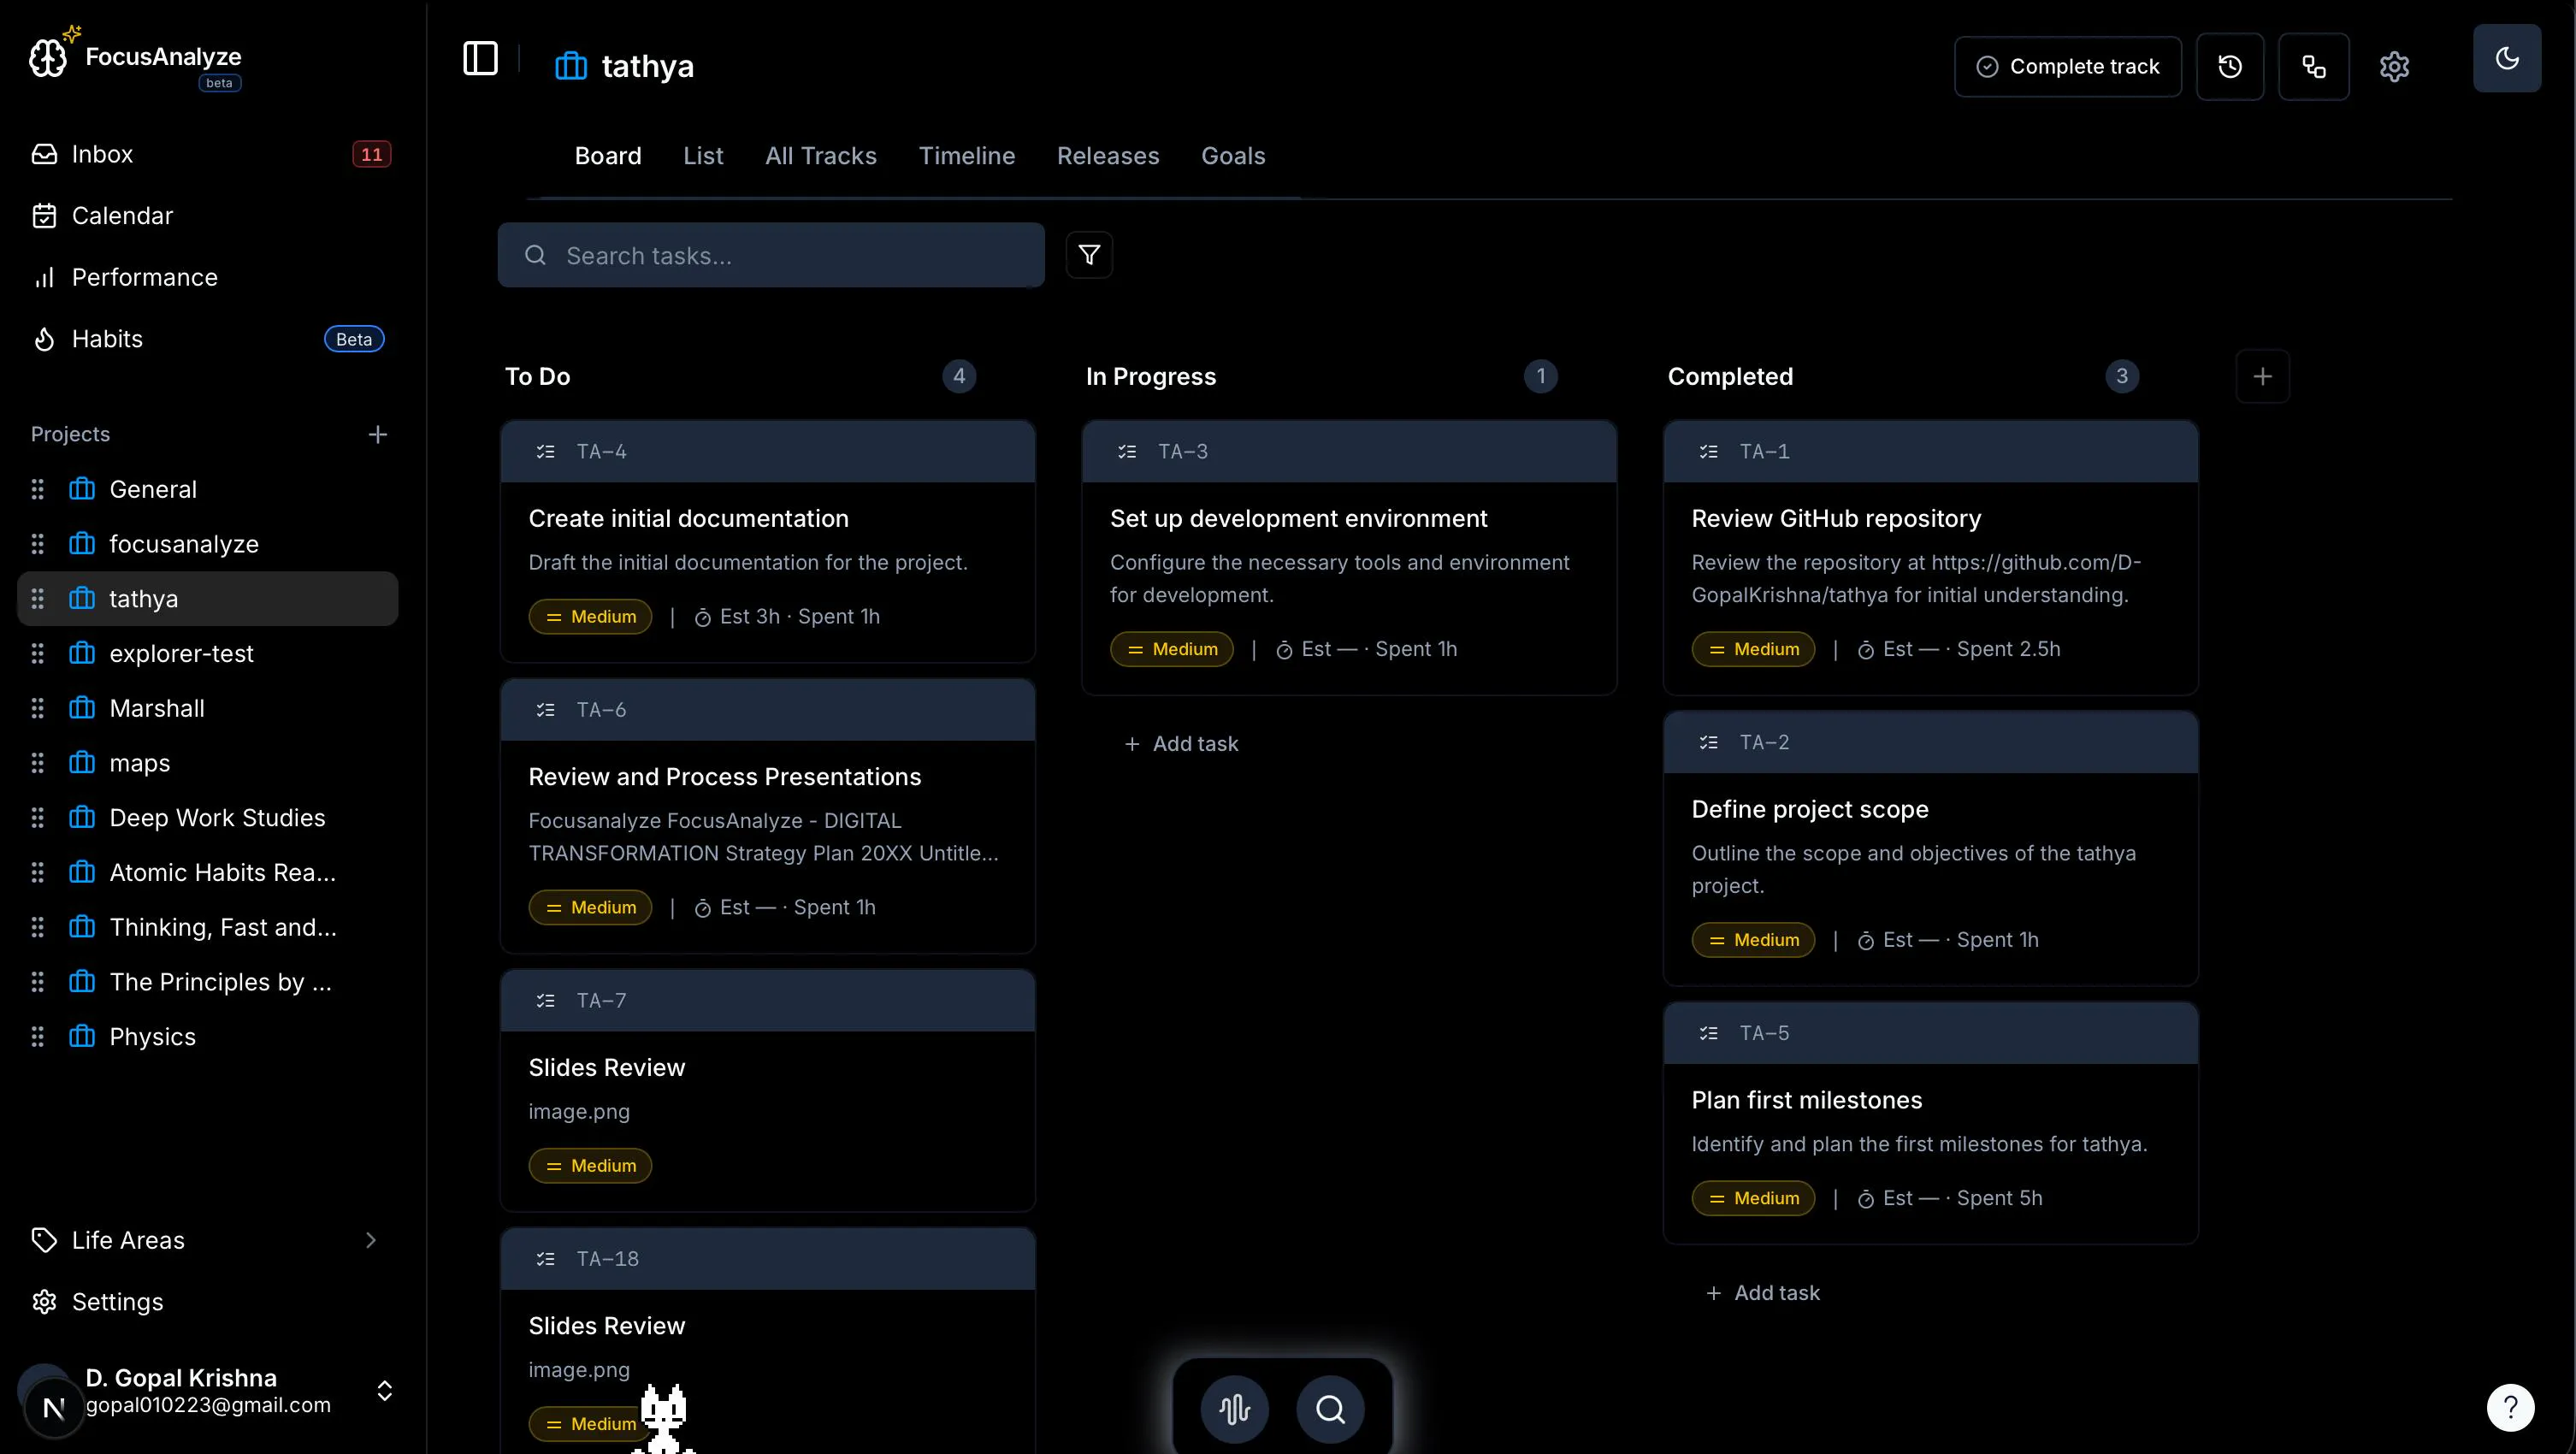Viewport: 2576px width, 1454px height.
Task: Click the TA-1 subtask checklist icon
Action: (x=1708, y=451)
